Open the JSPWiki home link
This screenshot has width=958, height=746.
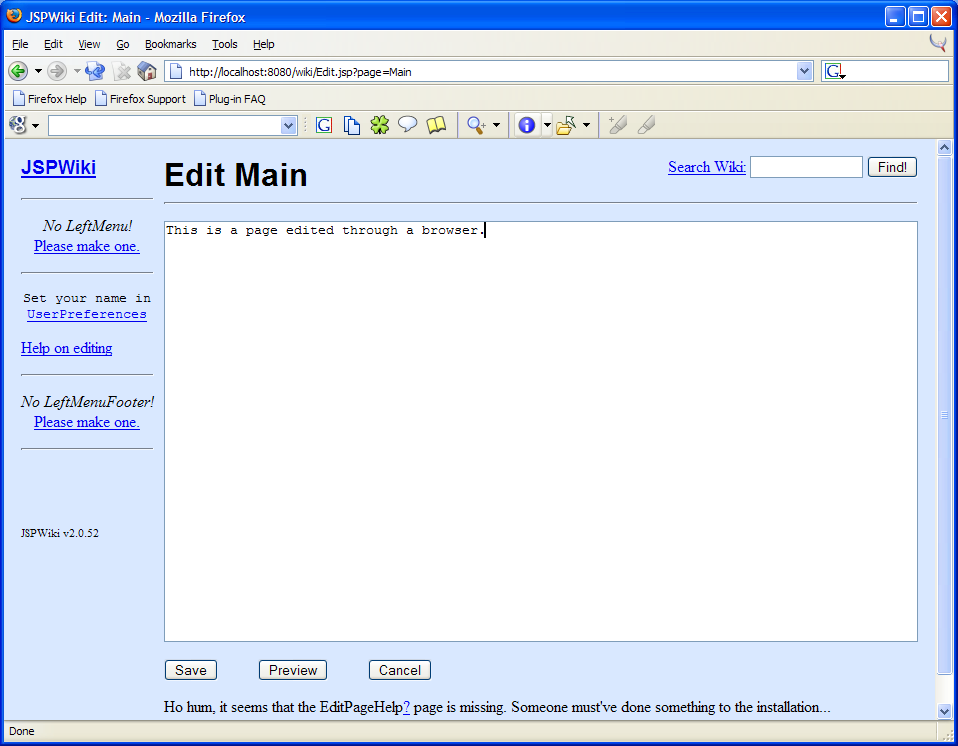pyautogui.click(x=59, y=167)
